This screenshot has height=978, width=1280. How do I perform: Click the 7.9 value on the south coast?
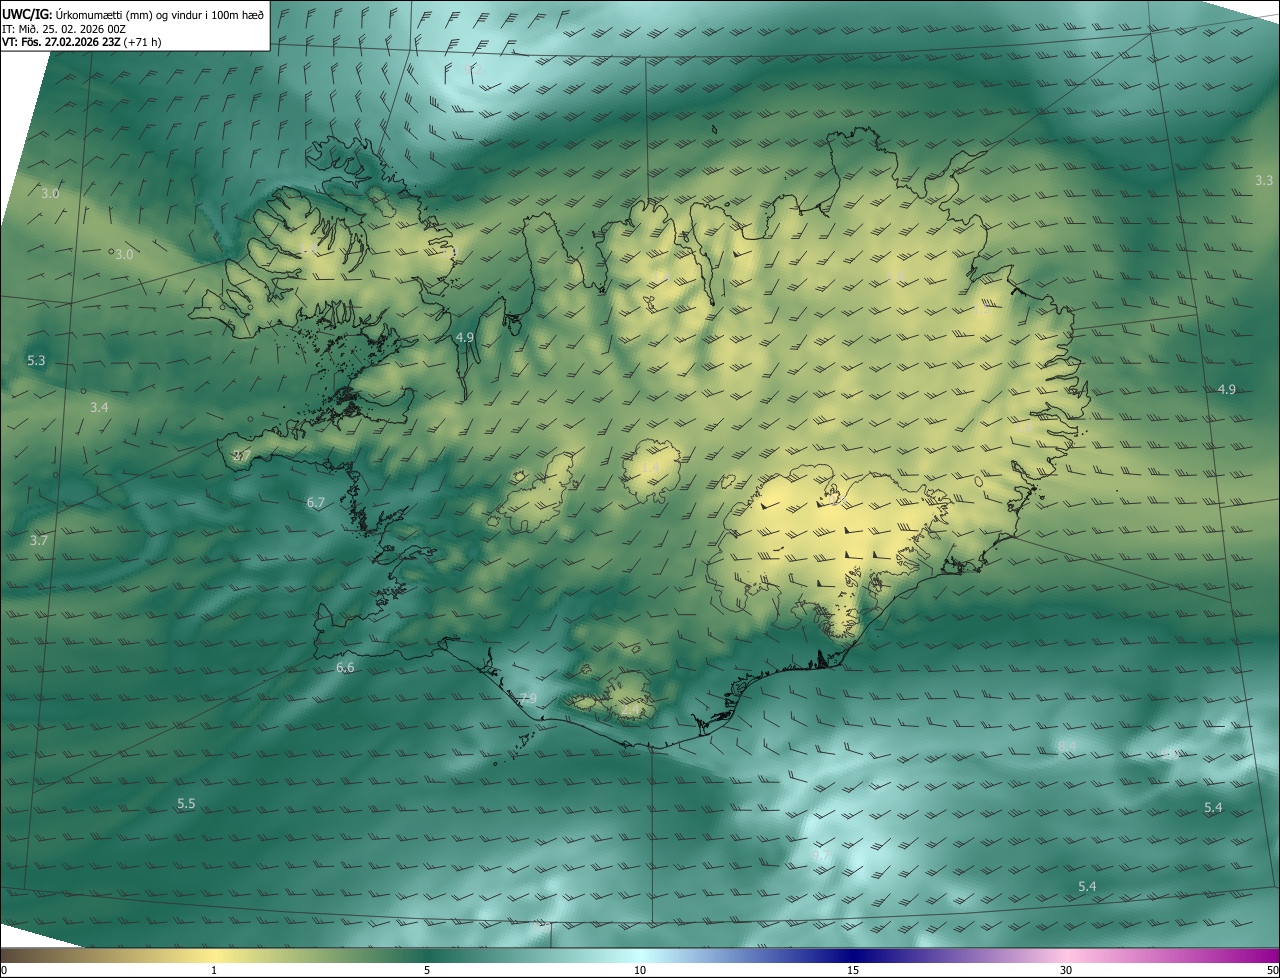(x=528, y=698)
